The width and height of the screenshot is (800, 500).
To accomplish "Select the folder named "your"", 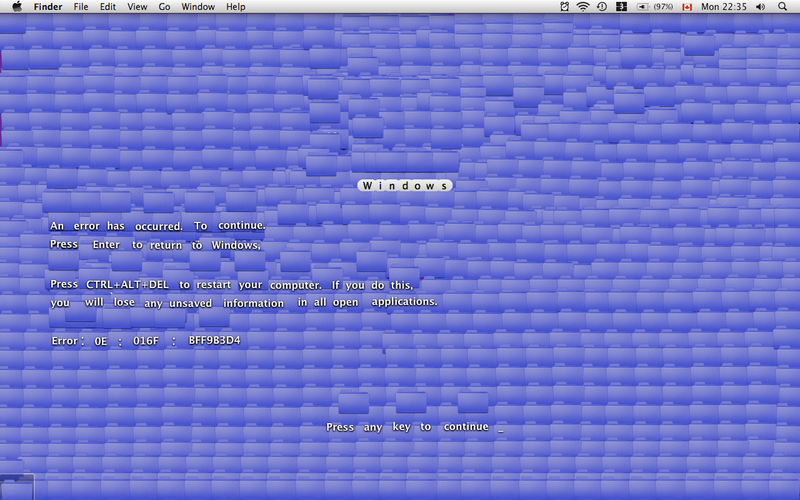I will (x=250, y=285).
